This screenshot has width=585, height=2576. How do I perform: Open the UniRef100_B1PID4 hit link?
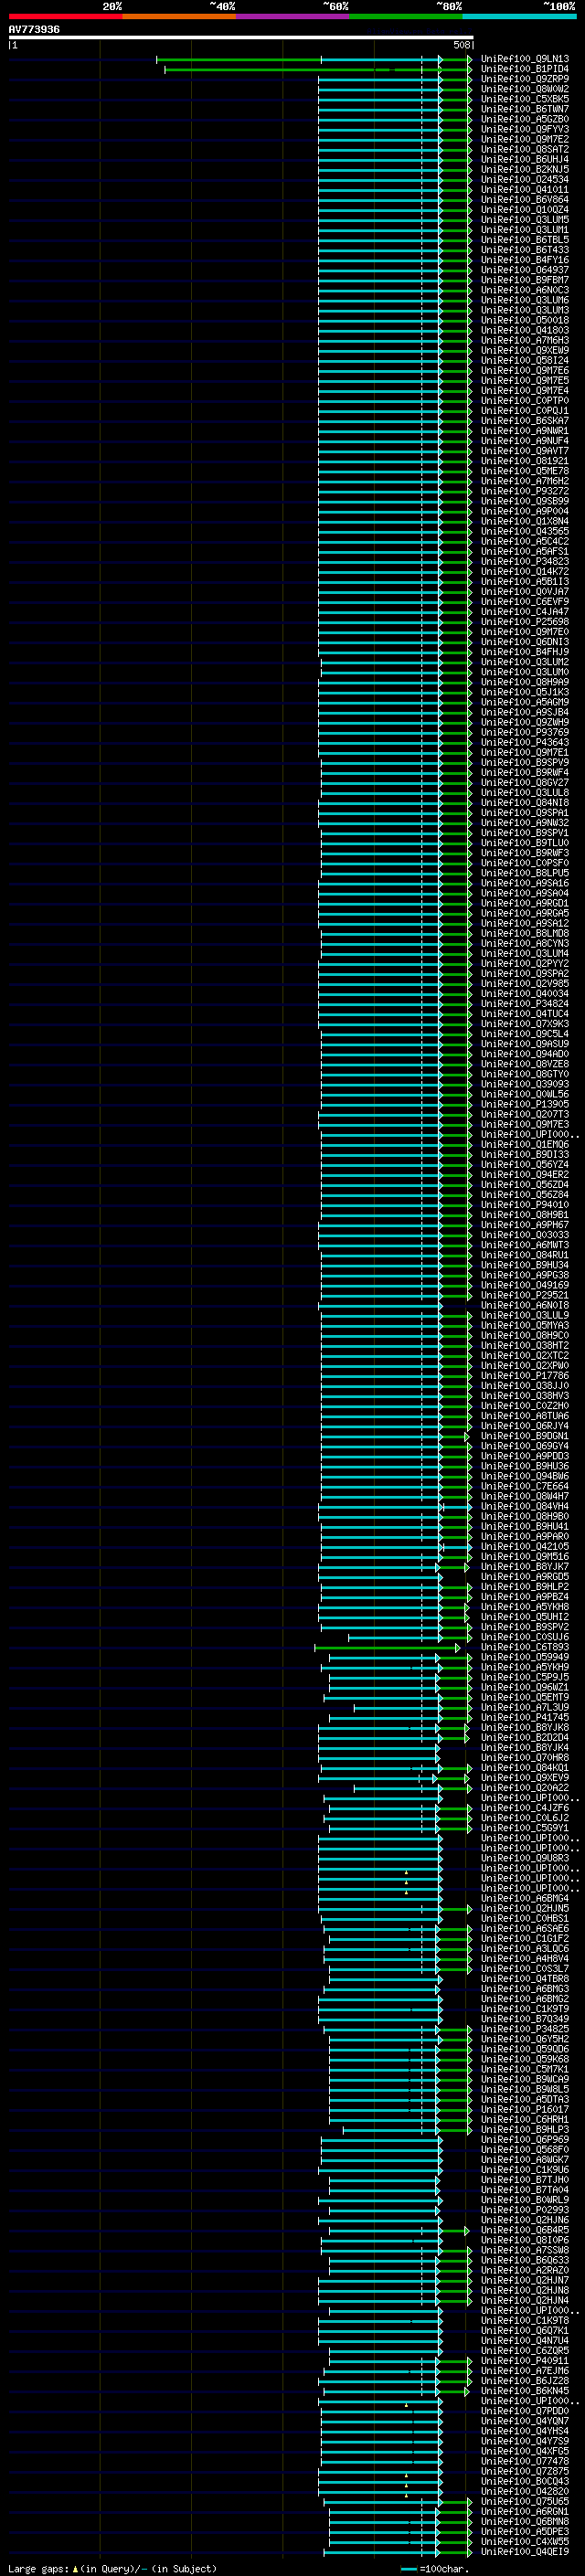pos(525,69)
